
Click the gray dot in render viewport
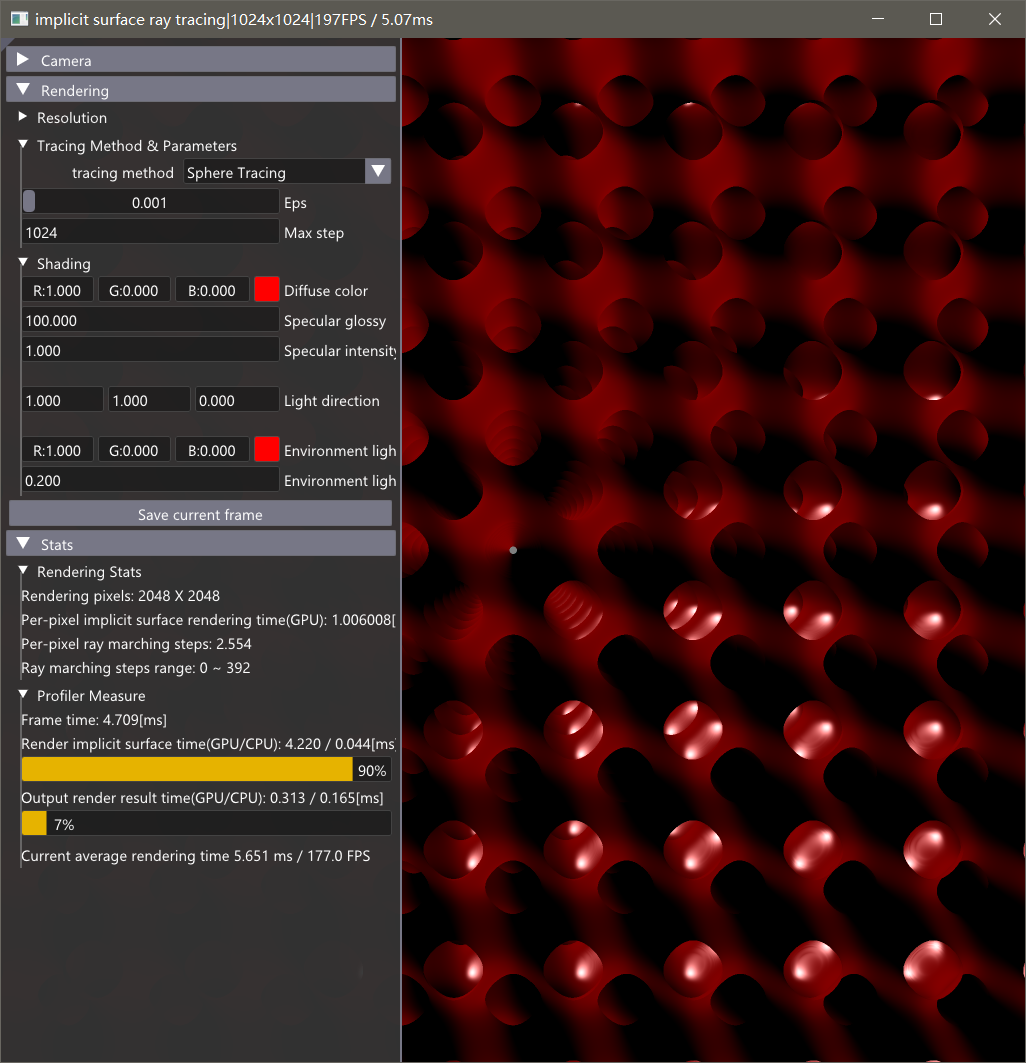513,550
